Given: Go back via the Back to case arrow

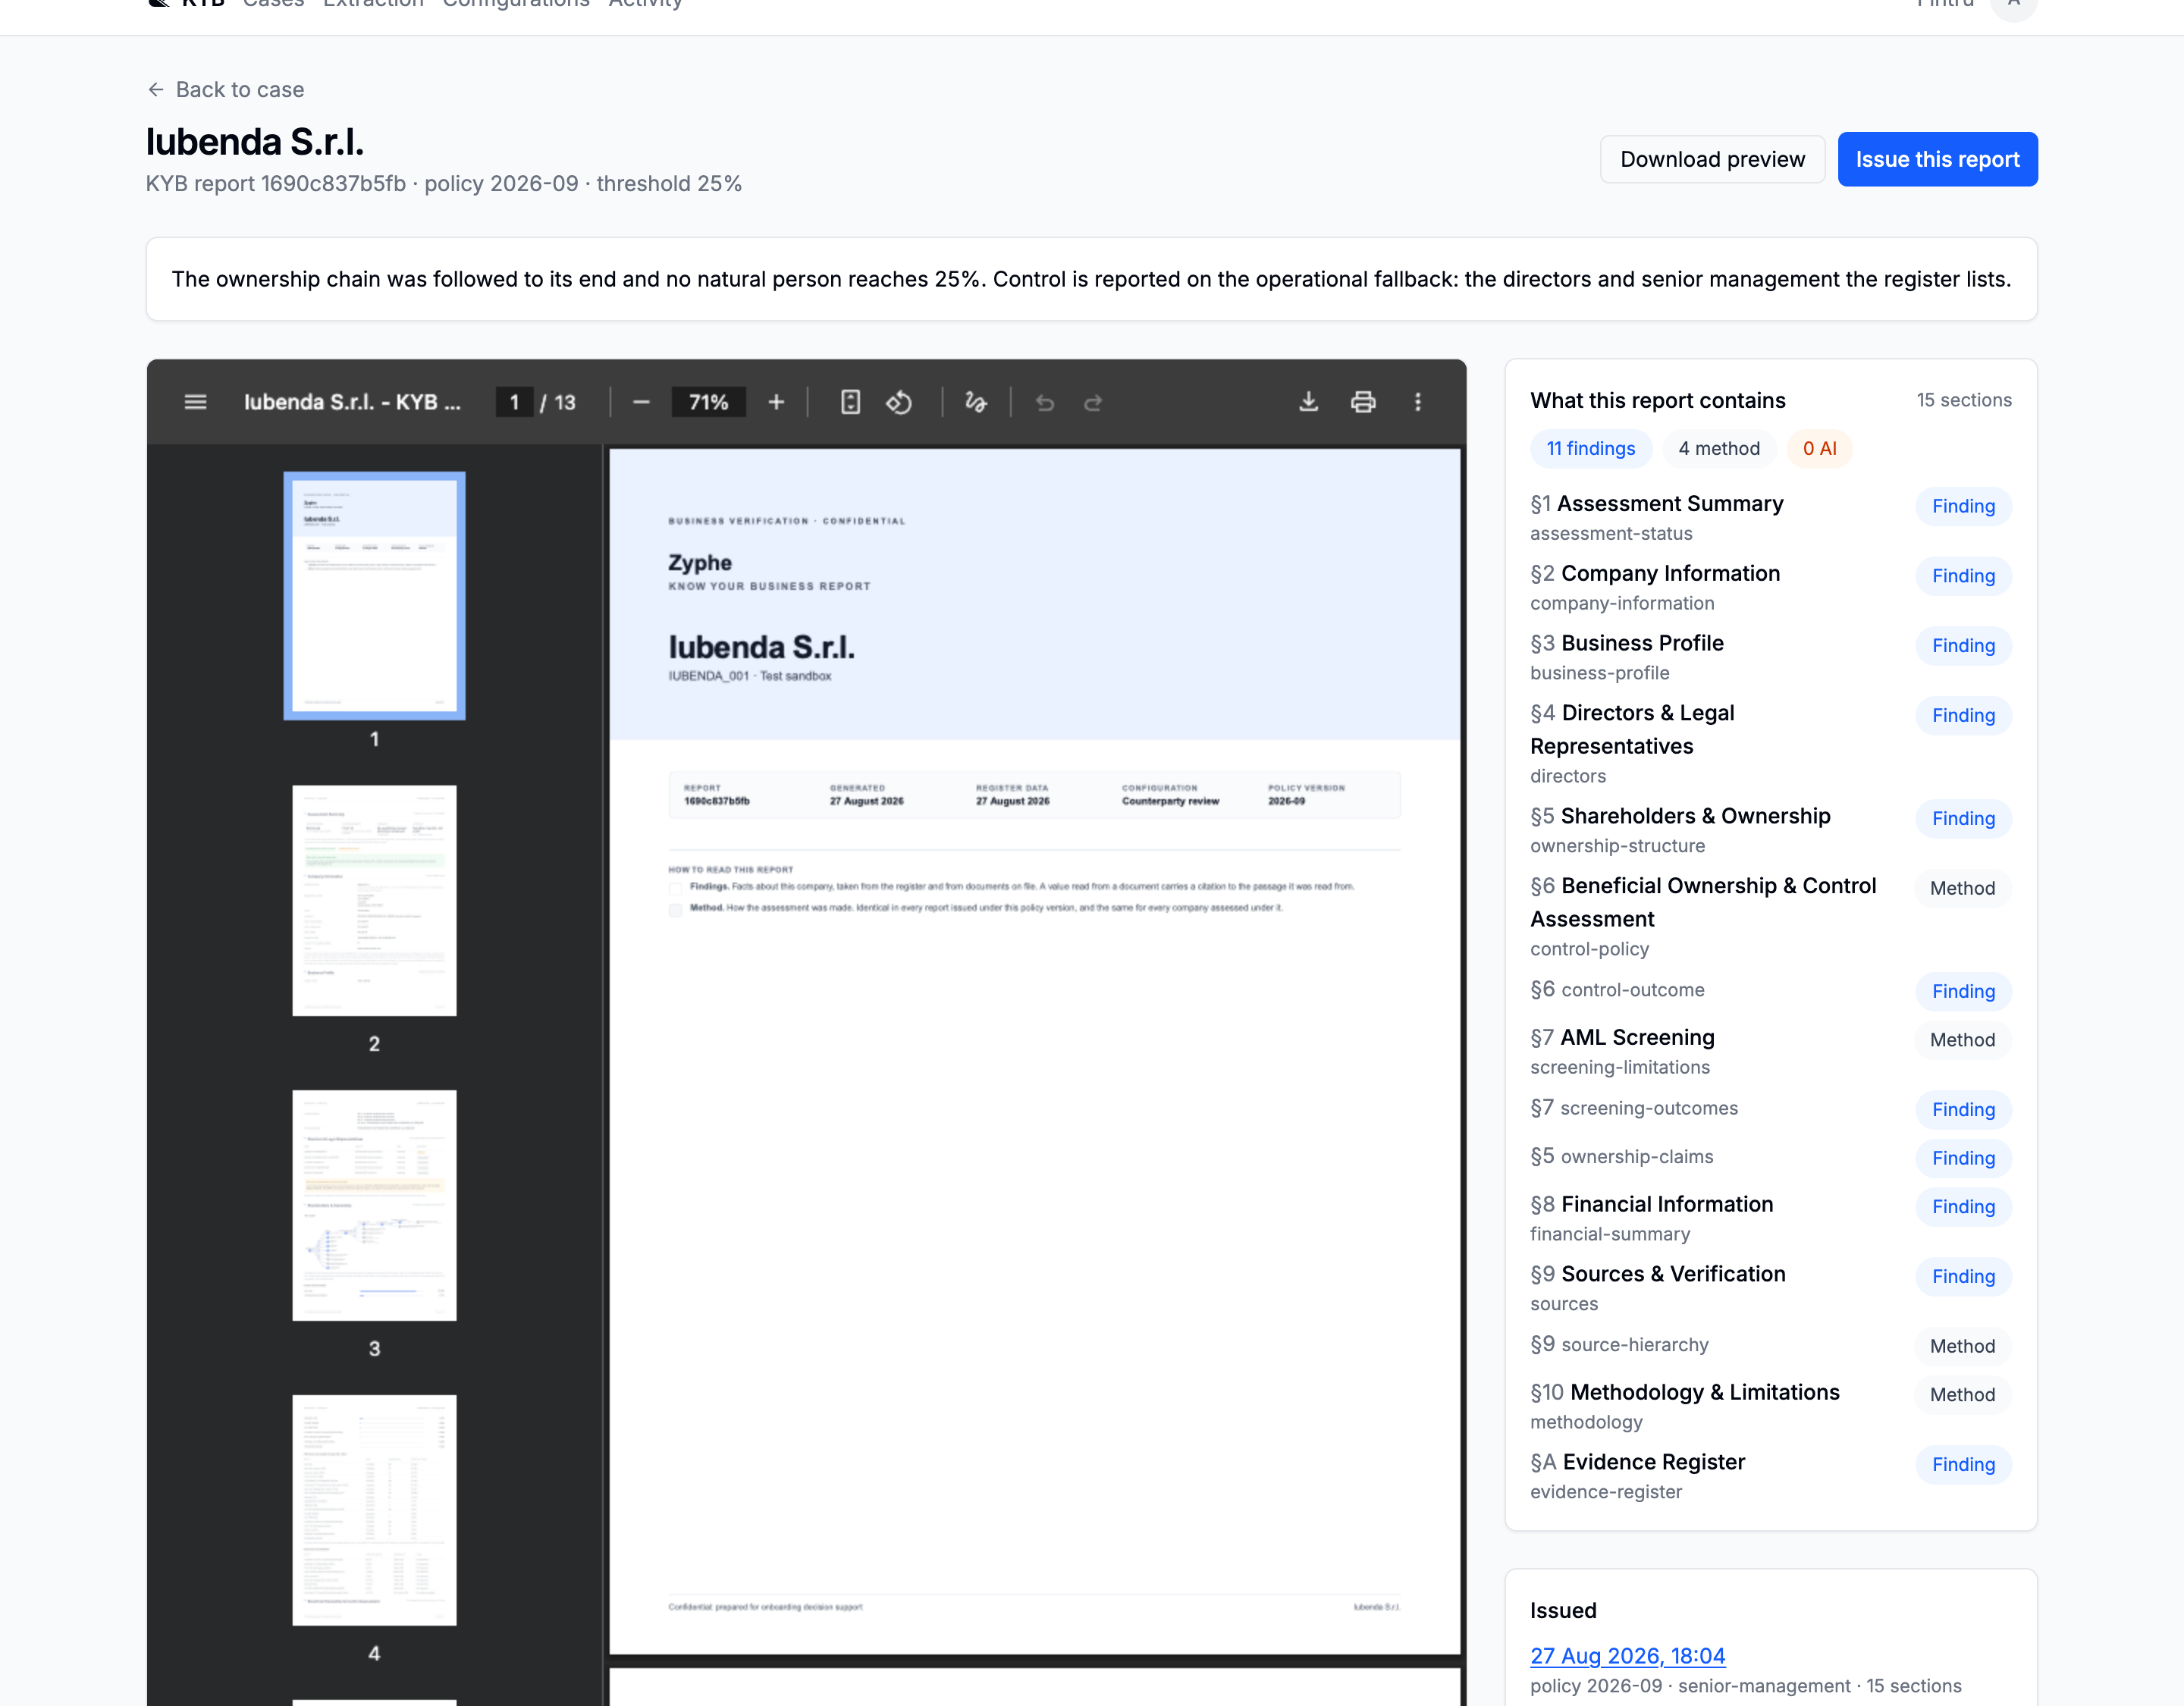Looking at the screenshot, I should click(156, 90).
